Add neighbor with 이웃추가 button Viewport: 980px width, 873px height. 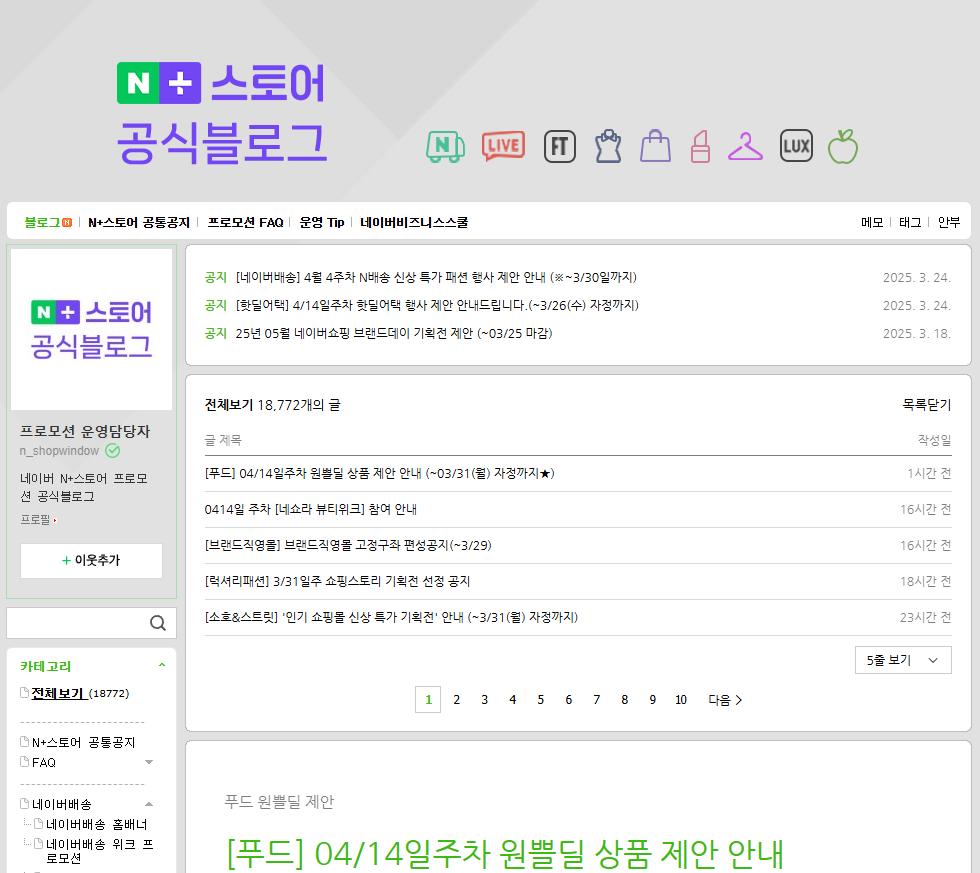pos(91,561)
